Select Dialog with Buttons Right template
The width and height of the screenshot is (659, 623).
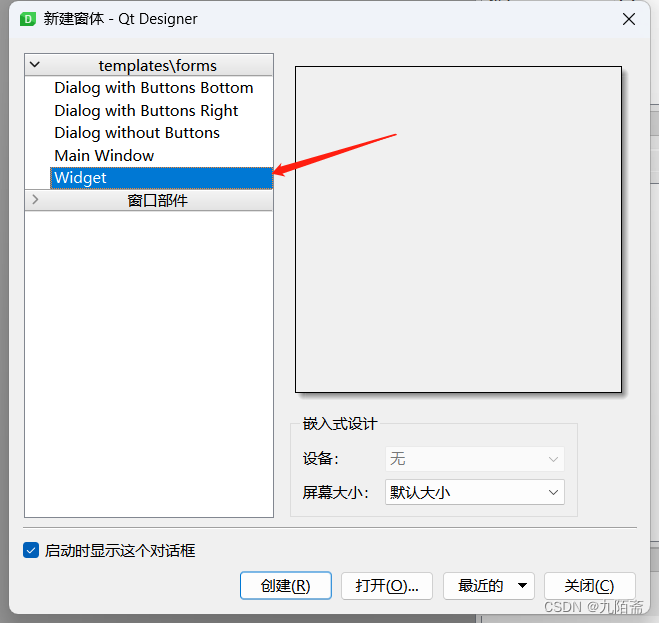pos(146,111)
